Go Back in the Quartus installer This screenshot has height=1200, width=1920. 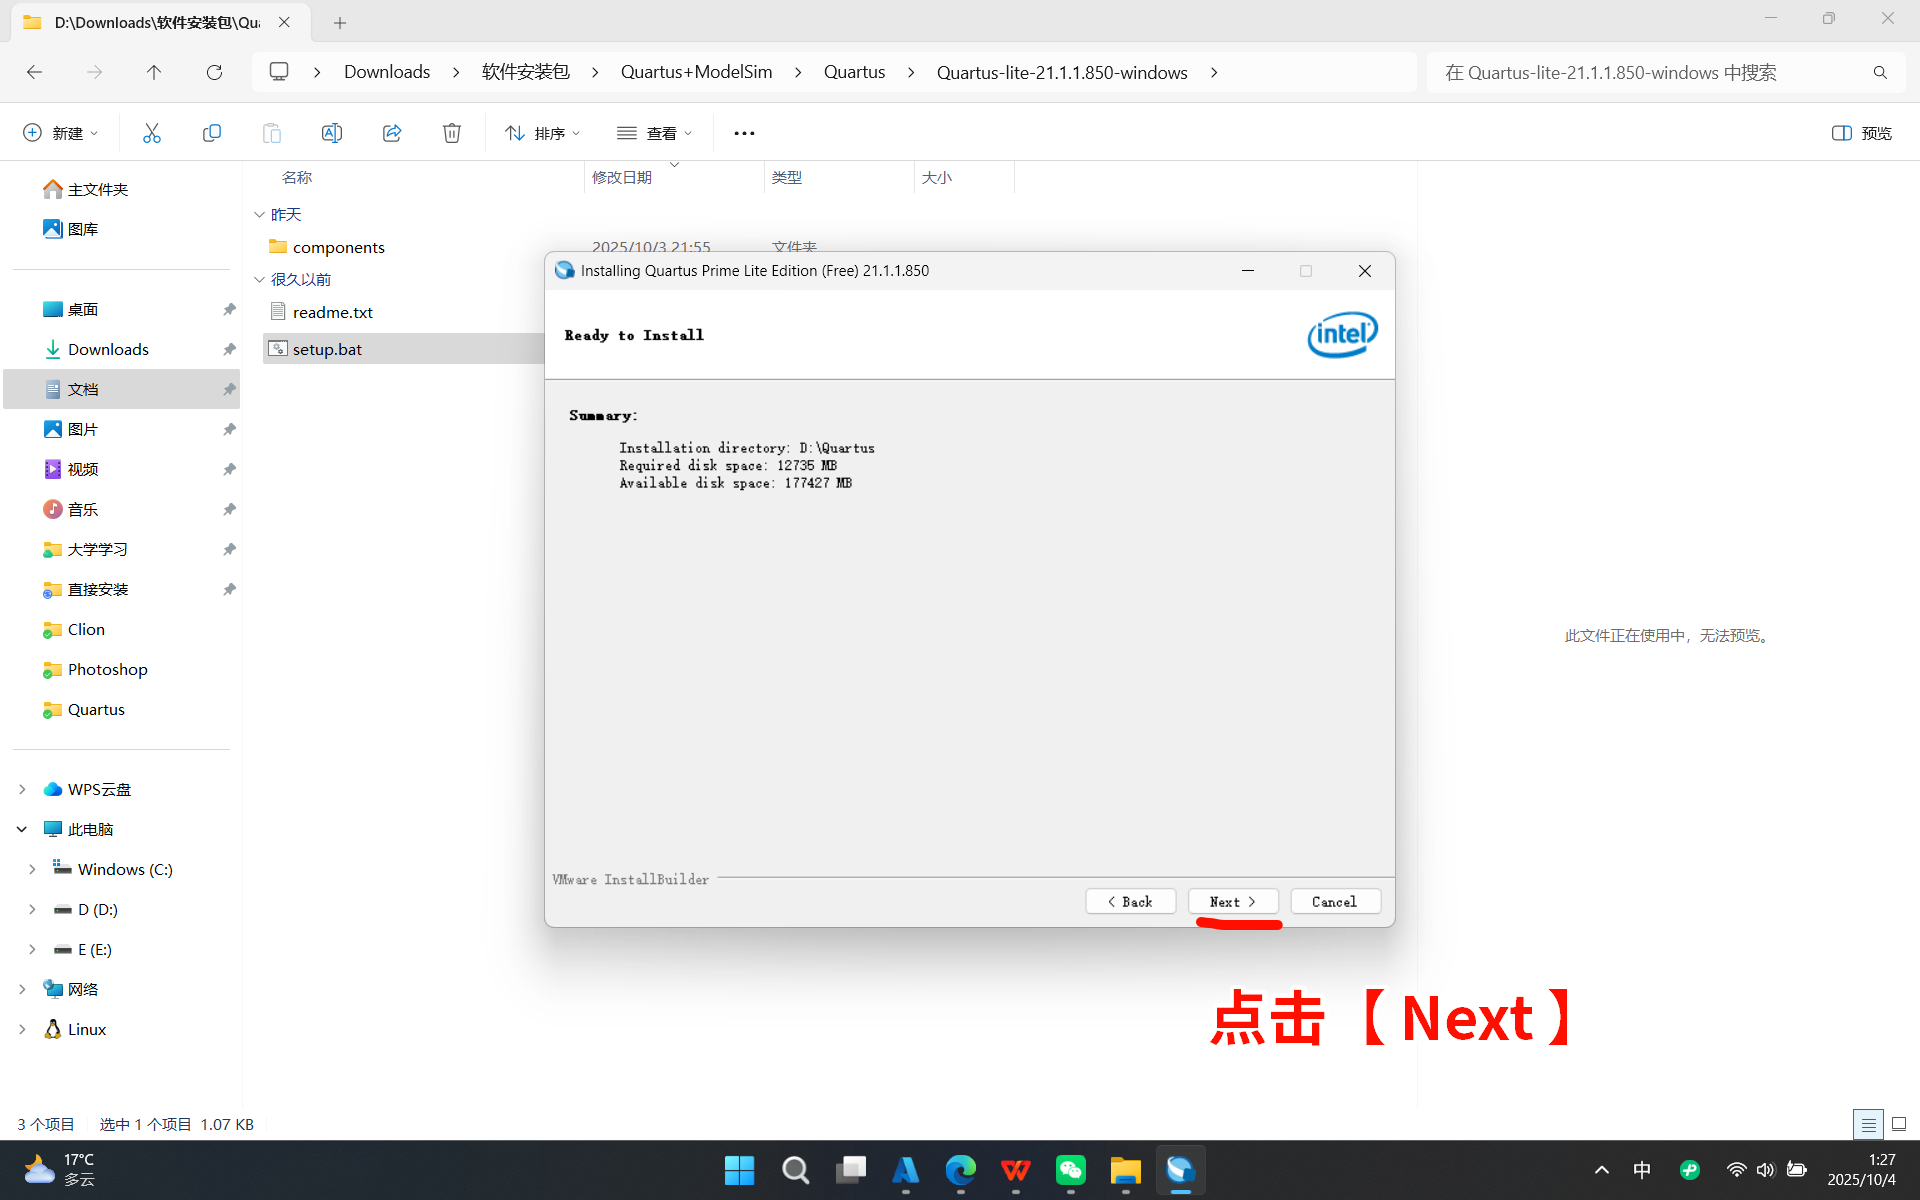1131,901
